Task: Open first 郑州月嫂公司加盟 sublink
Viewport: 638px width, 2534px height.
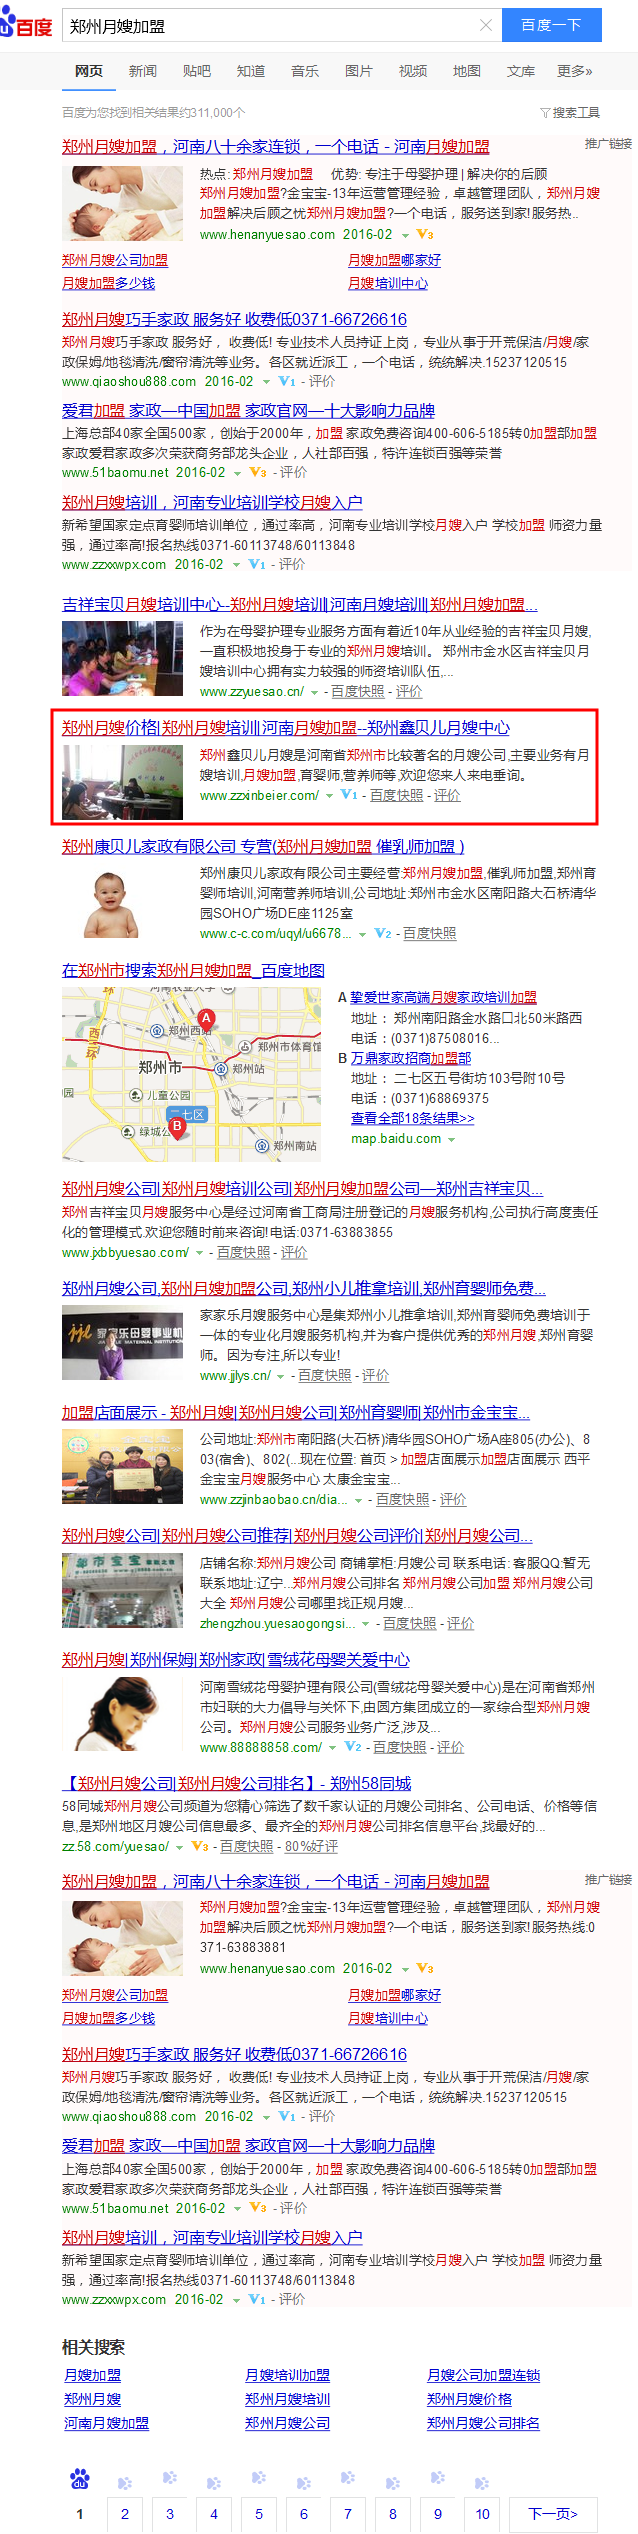Action: tap(115, 260)
